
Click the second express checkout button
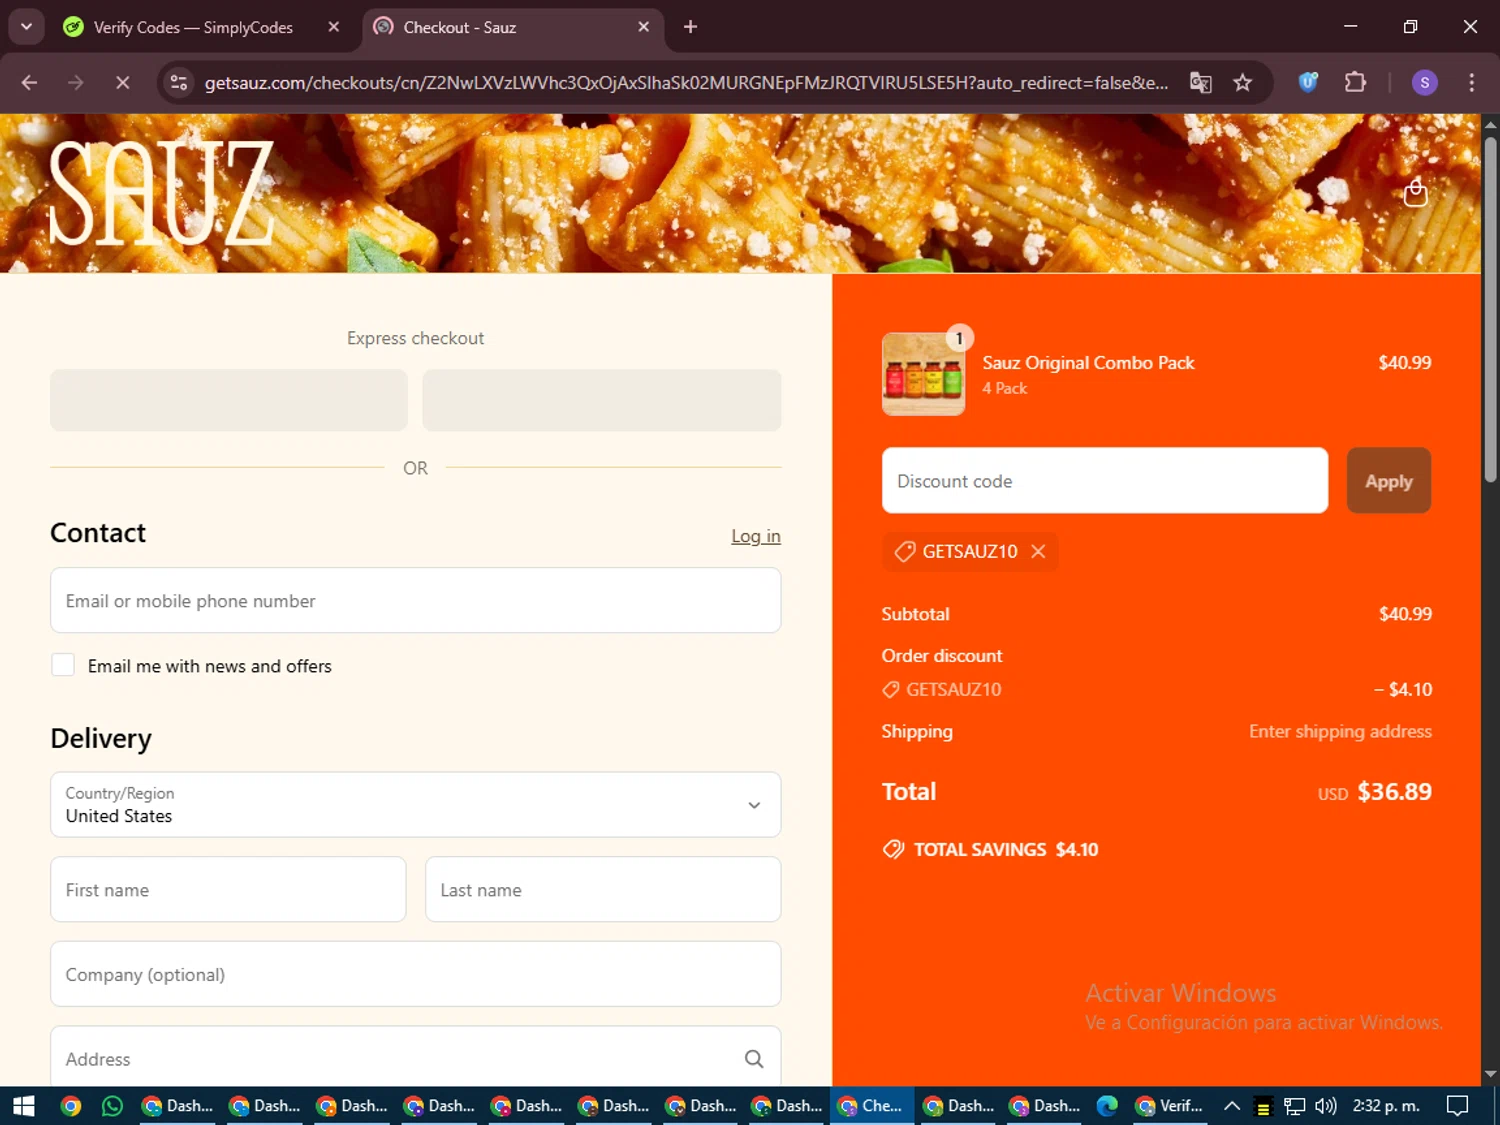[602, 400]
